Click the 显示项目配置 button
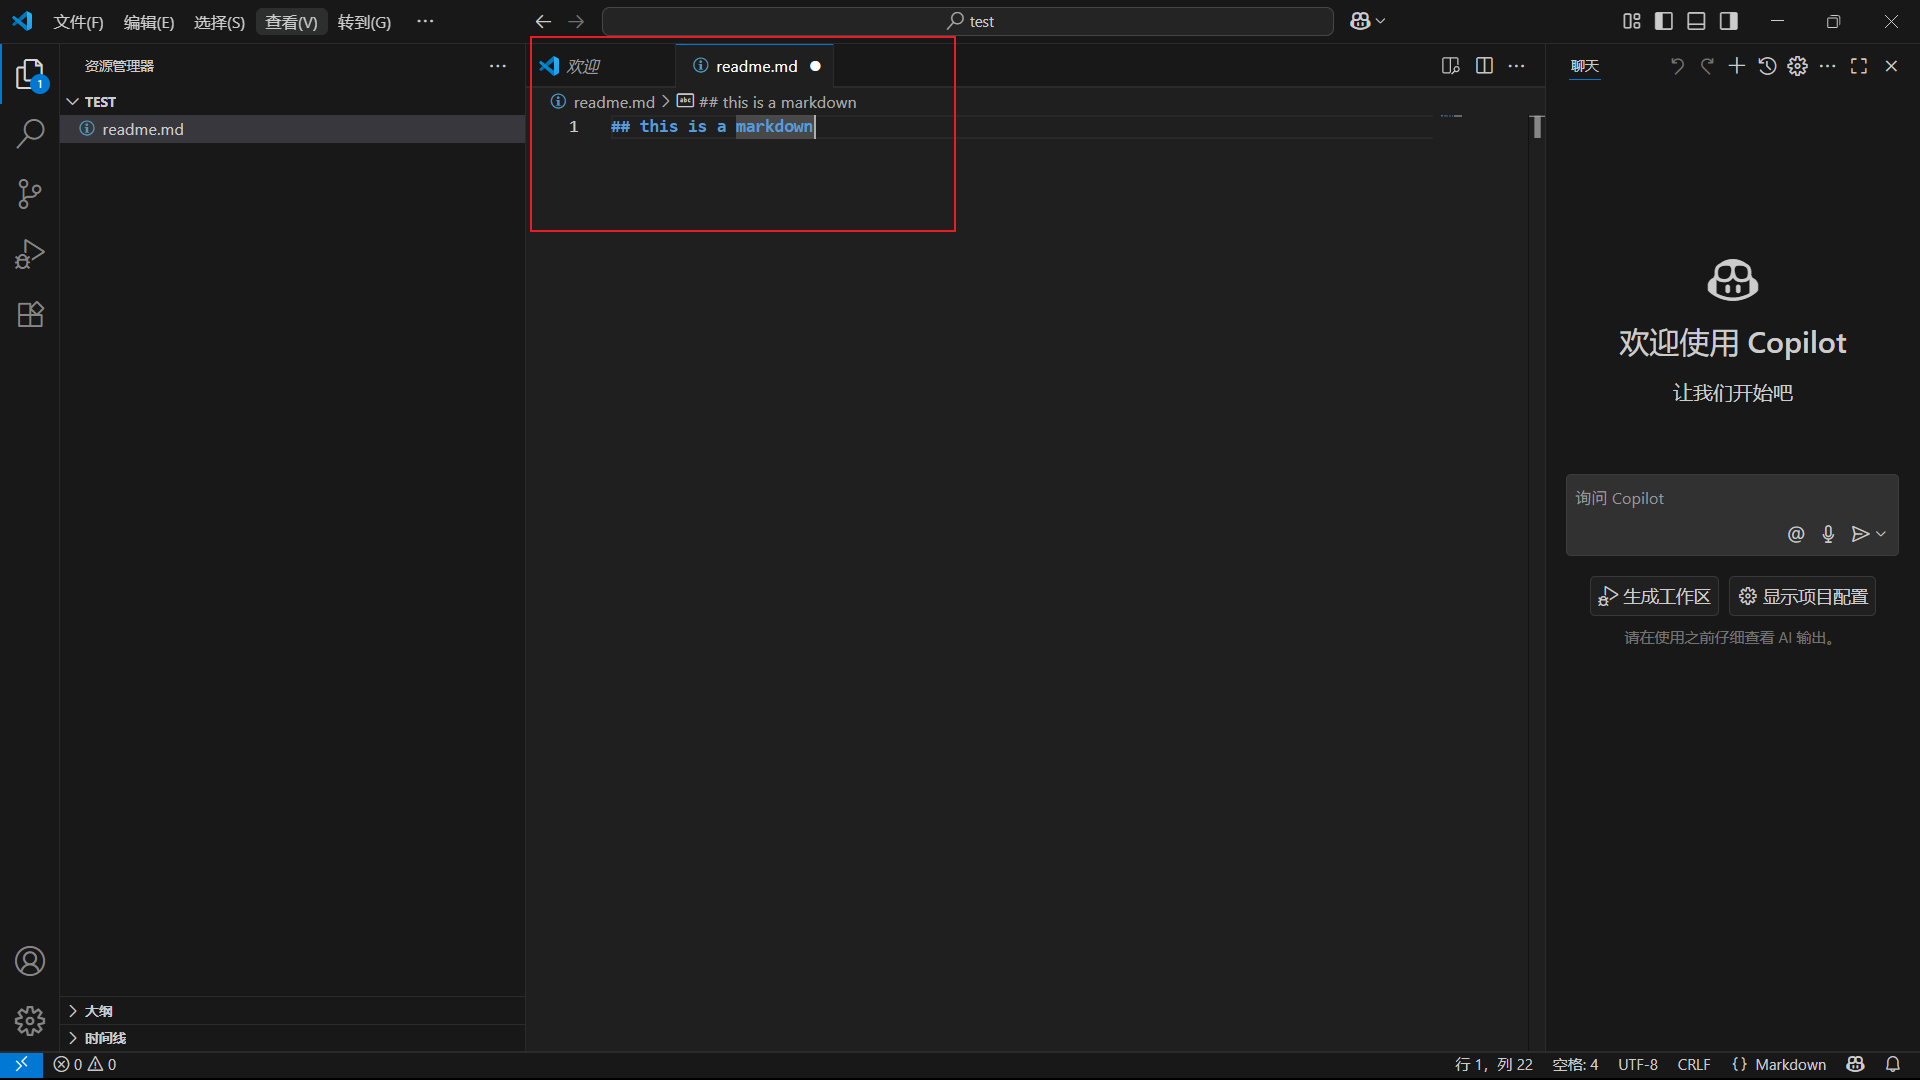This screenshot has width=1920, height=1080. 1802,597
